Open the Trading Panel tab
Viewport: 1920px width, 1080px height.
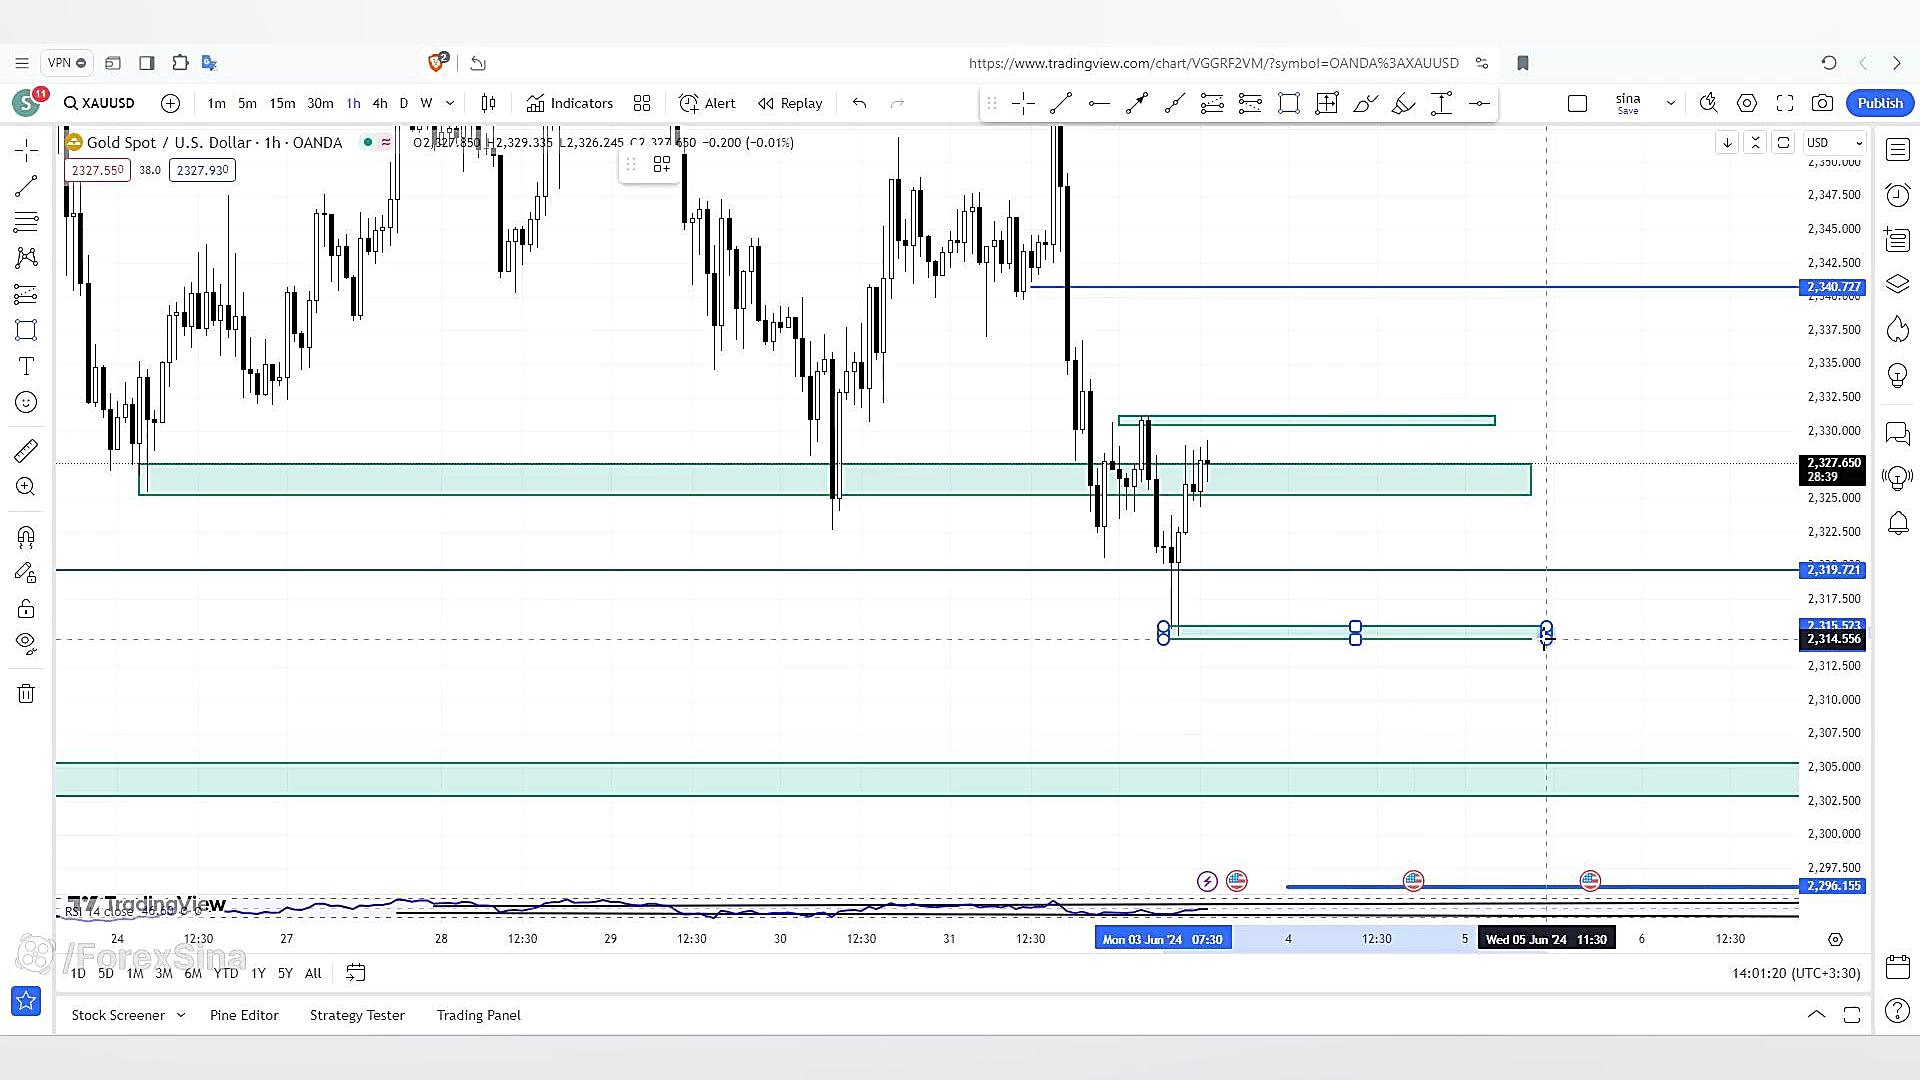pos(478,1015)
